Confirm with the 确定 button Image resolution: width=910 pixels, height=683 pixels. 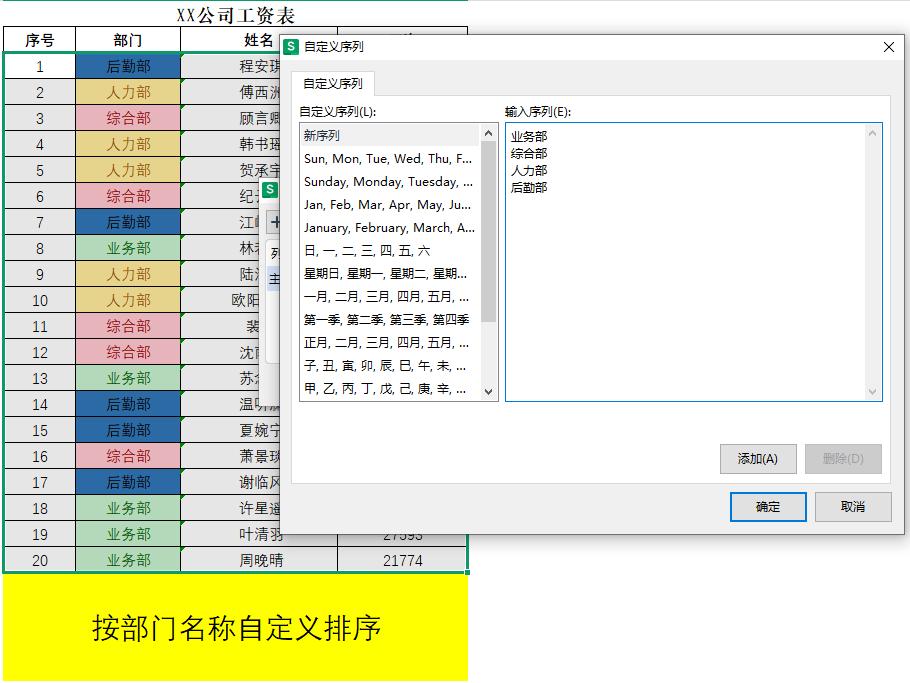[x=768, y=507]
